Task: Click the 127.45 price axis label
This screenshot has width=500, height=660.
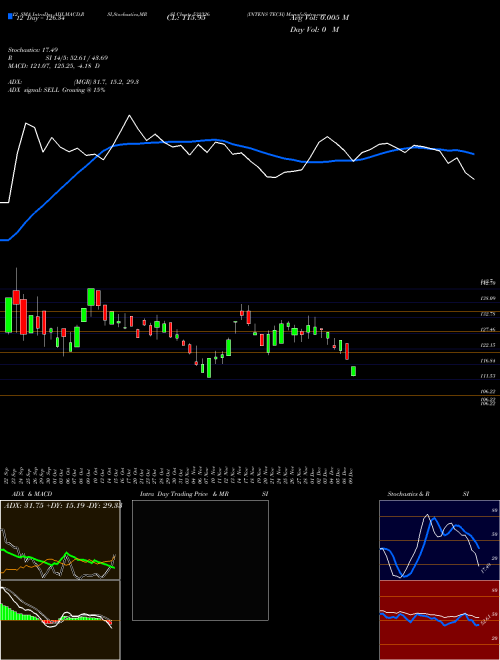Action: coord(488,330)
